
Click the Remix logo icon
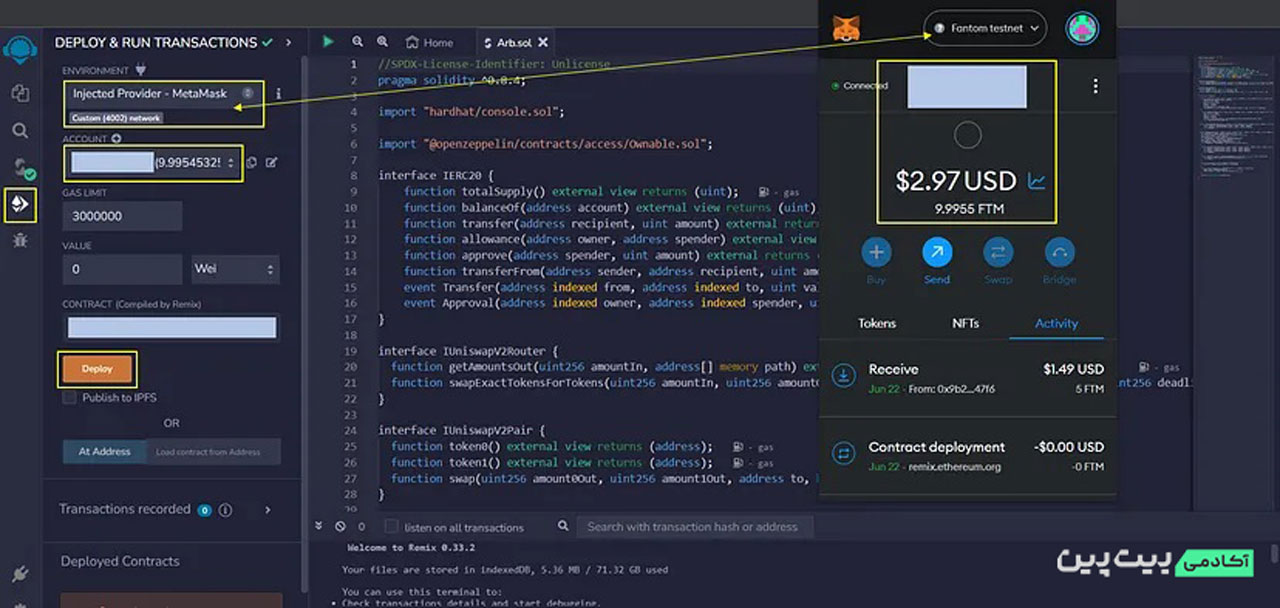(20, 49)
